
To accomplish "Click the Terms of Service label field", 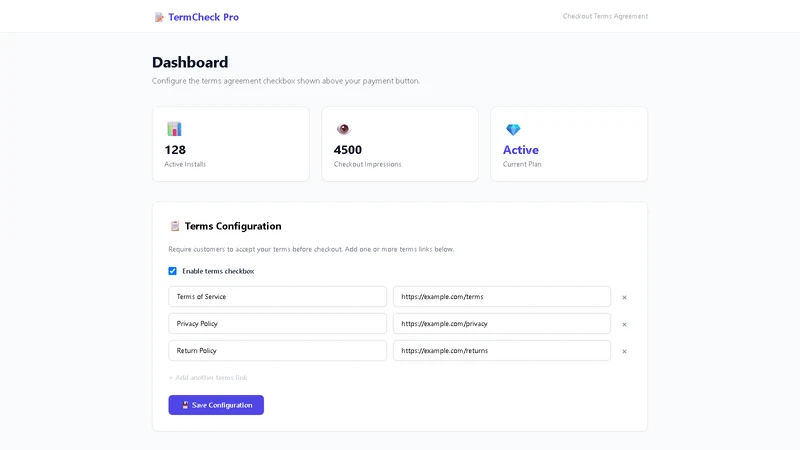I will tap(278, 296).
